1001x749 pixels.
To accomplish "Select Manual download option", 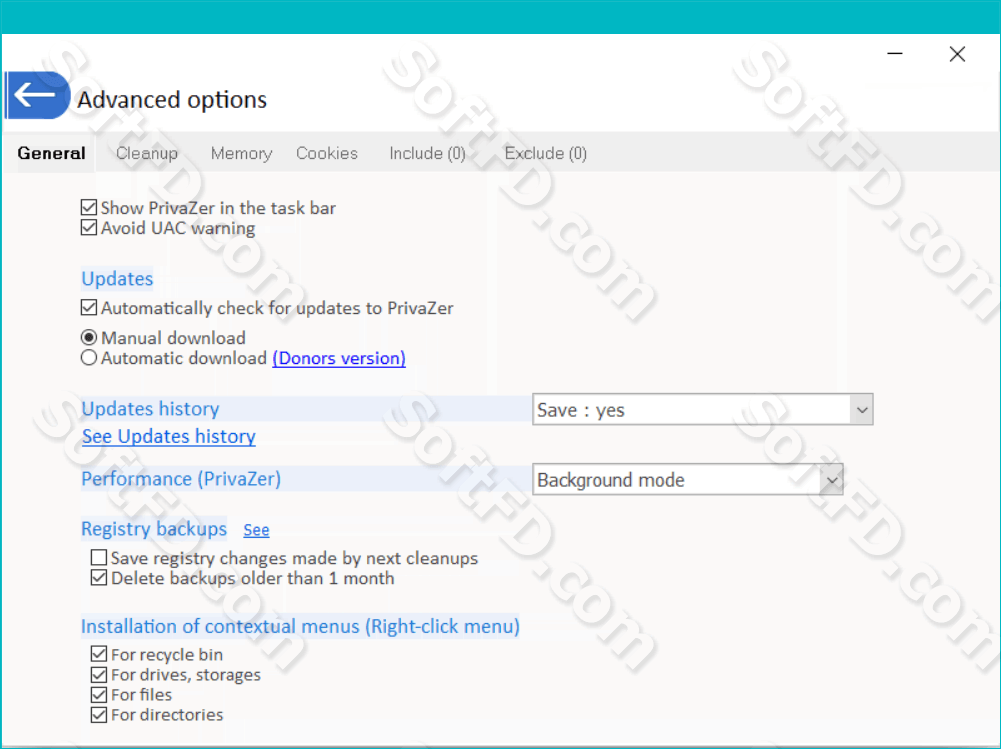I will (x=89, y=337).
